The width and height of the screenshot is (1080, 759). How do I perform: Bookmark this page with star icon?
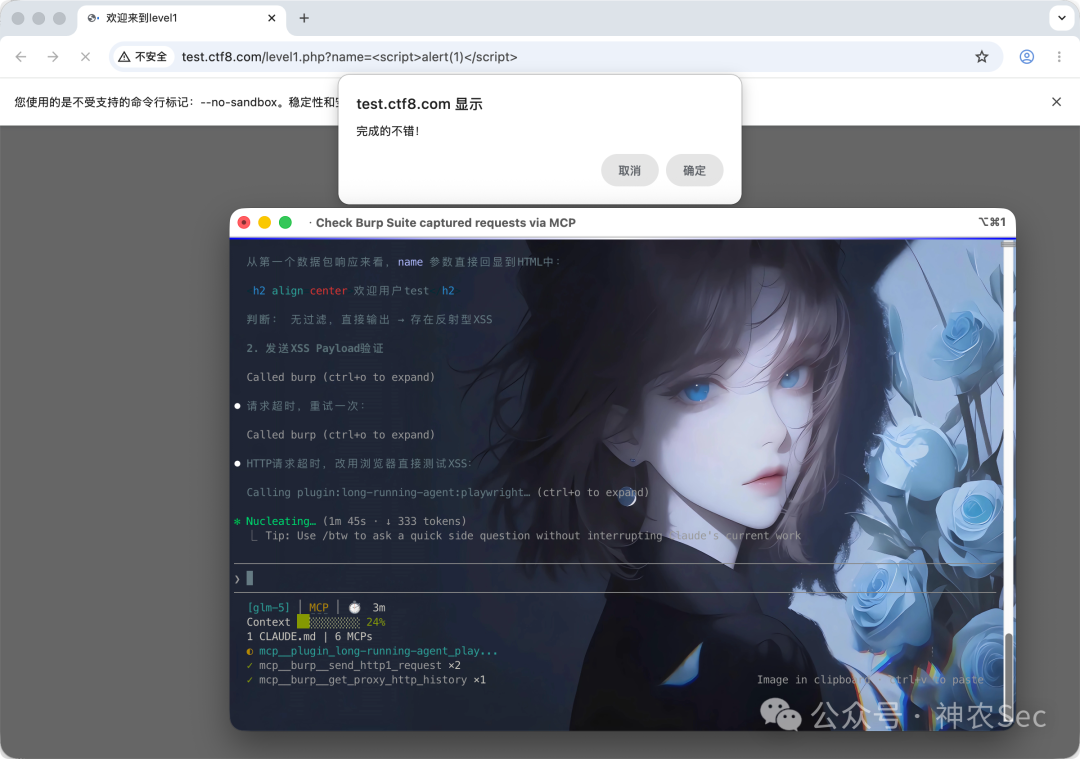coord(982,56)
